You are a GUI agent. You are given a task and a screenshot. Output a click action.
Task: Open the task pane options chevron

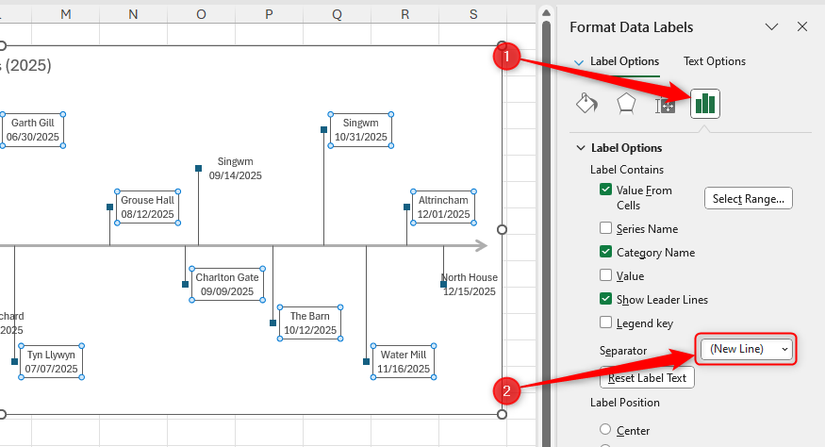(x=771, y=27)
